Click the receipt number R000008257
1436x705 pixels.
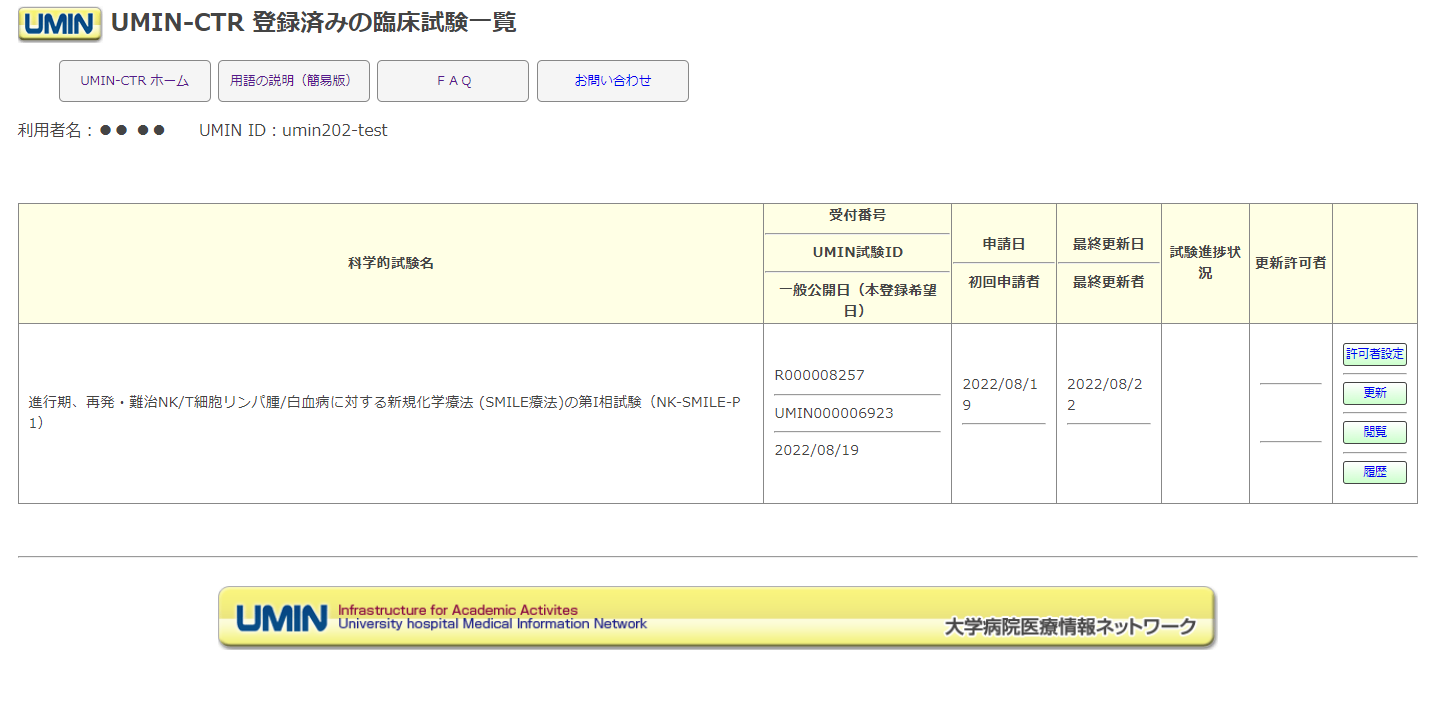(819, 375)
